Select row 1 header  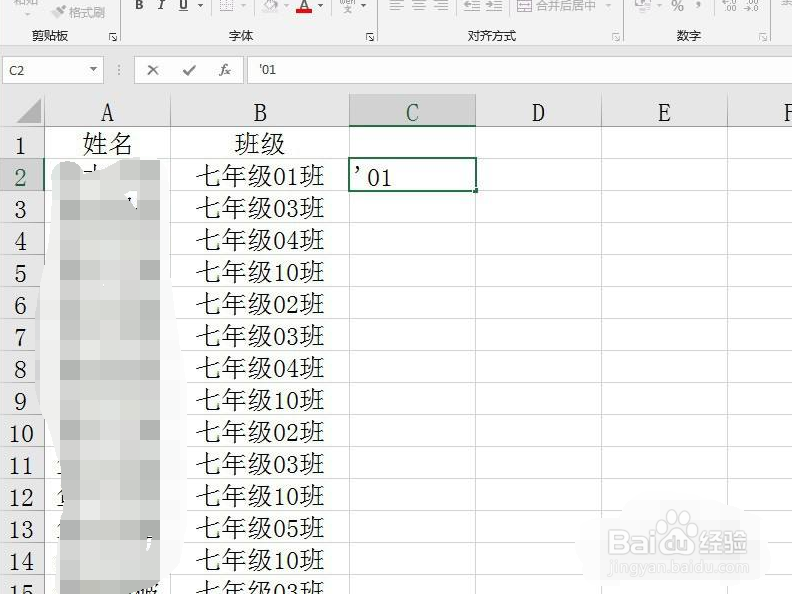coord(22,145)
